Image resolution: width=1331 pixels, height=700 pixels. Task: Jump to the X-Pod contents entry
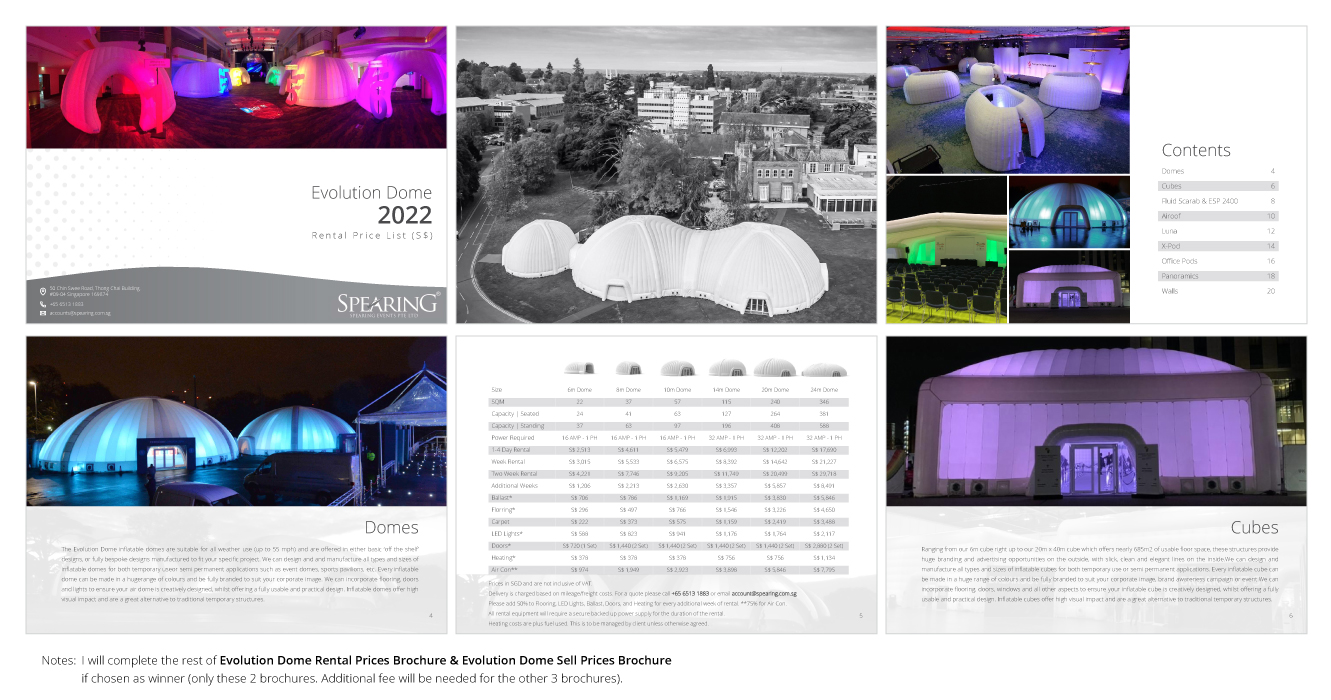click(1172, 246)
